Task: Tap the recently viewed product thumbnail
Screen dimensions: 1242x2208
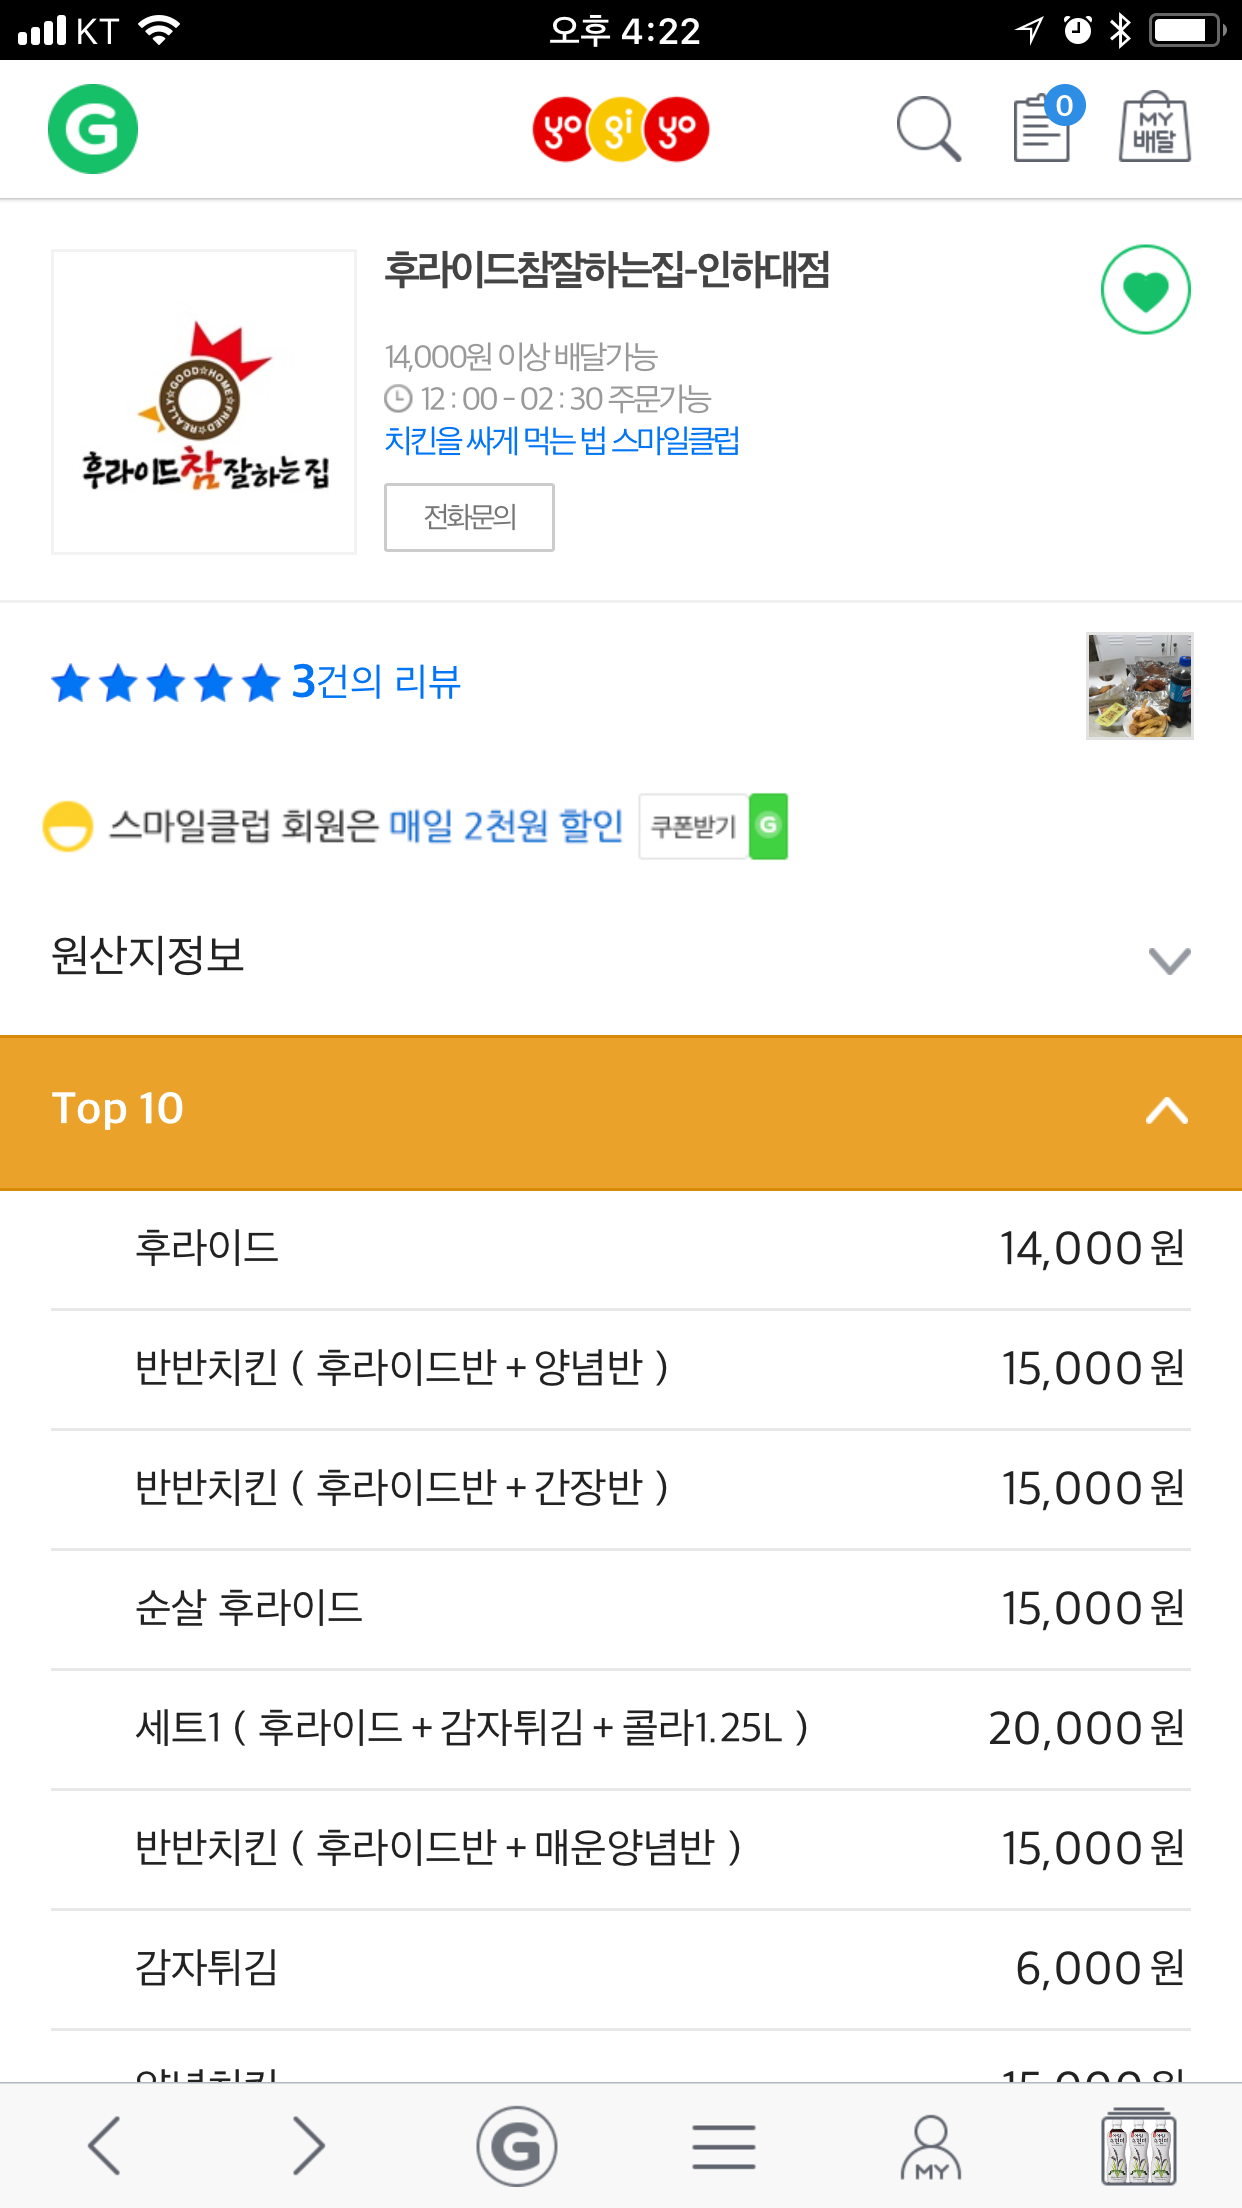Action: point(1139,2146)
